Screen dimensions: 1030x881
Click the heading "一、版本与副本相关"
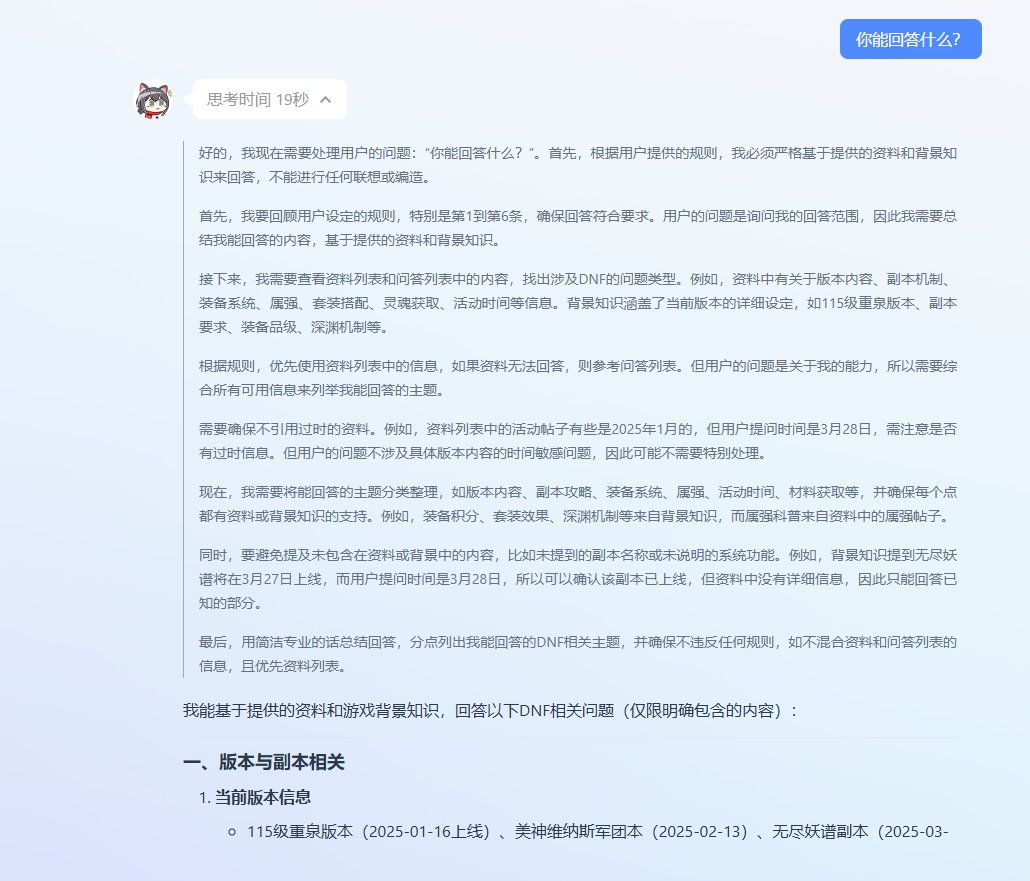coord(263,761)
